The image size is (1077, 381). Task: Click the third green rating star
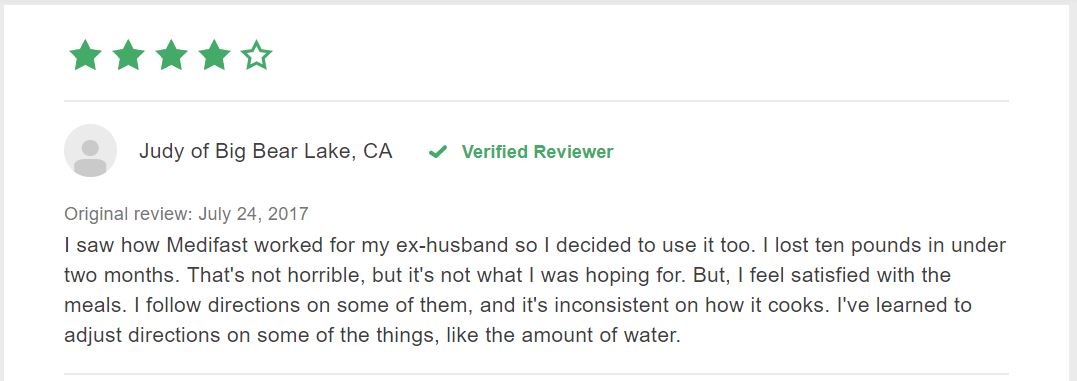pos(171,55)
